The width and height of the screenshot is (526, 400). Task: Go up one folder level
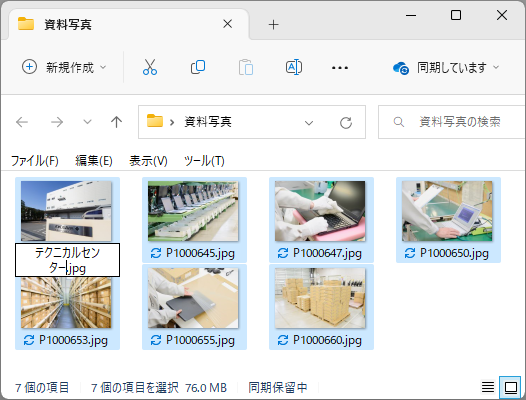point(116,122)
